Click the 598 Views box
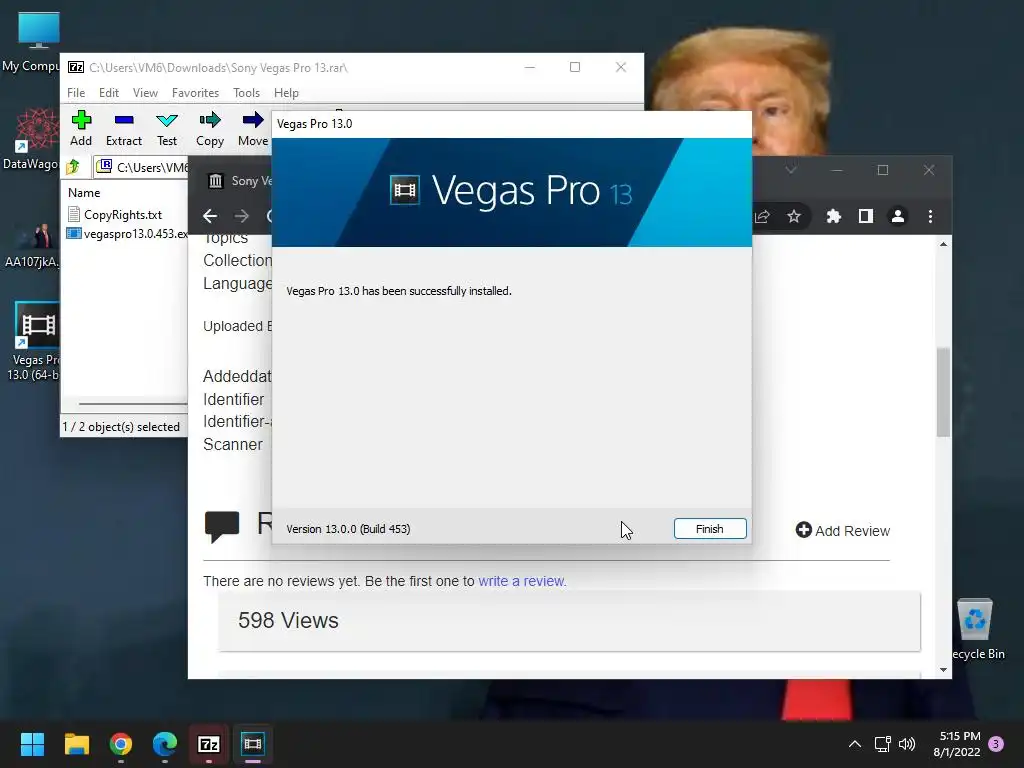1024x768 pixels. point(569,620)
